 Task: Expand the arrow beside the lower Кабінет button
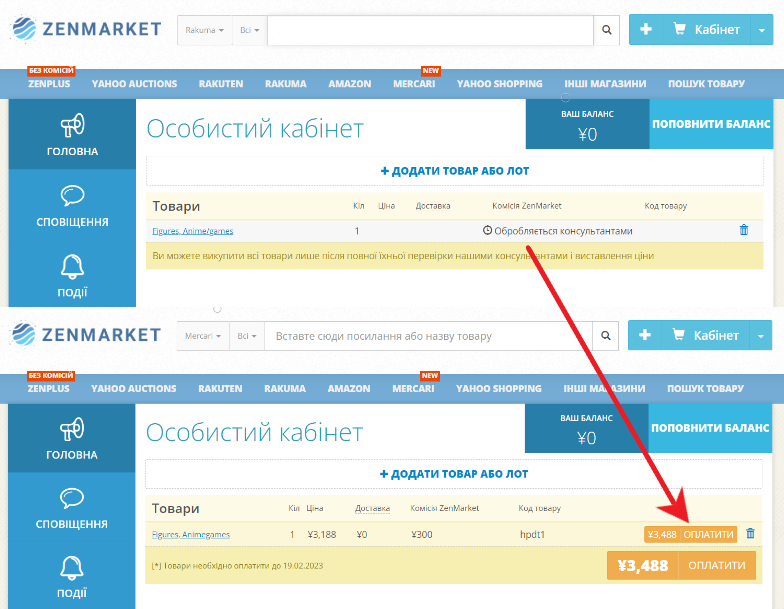click(x=760, y=336)
